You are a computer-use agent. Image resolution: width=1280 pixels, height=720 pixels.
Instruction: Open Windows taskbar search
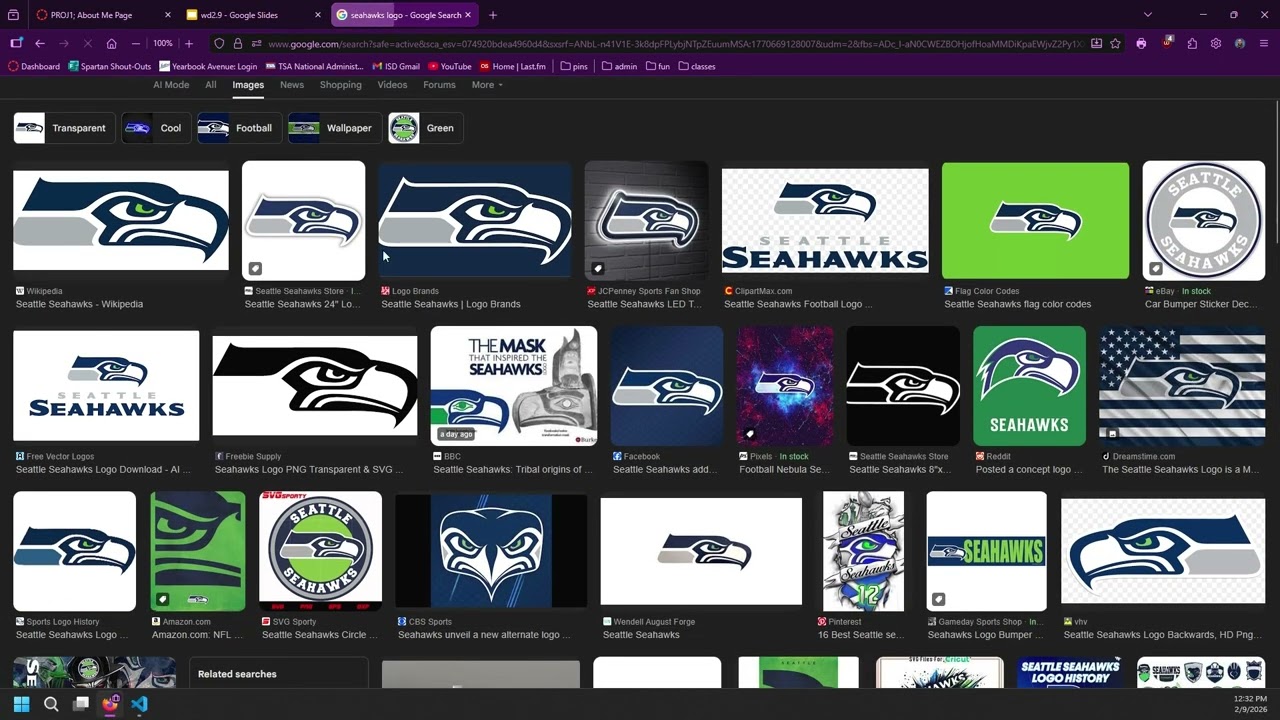pyautogui.click(x=51, y=704)
